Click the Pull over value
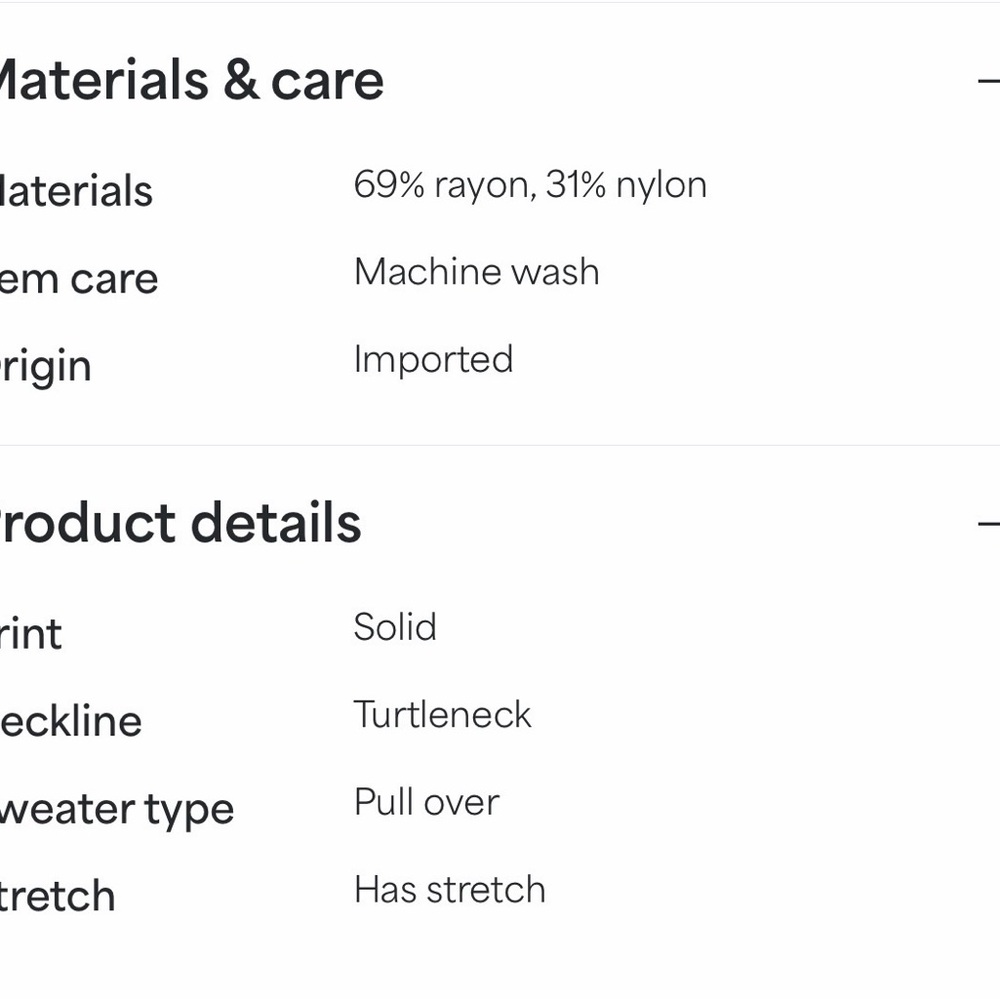The image size is (1000, 1000). coord(426,802)
